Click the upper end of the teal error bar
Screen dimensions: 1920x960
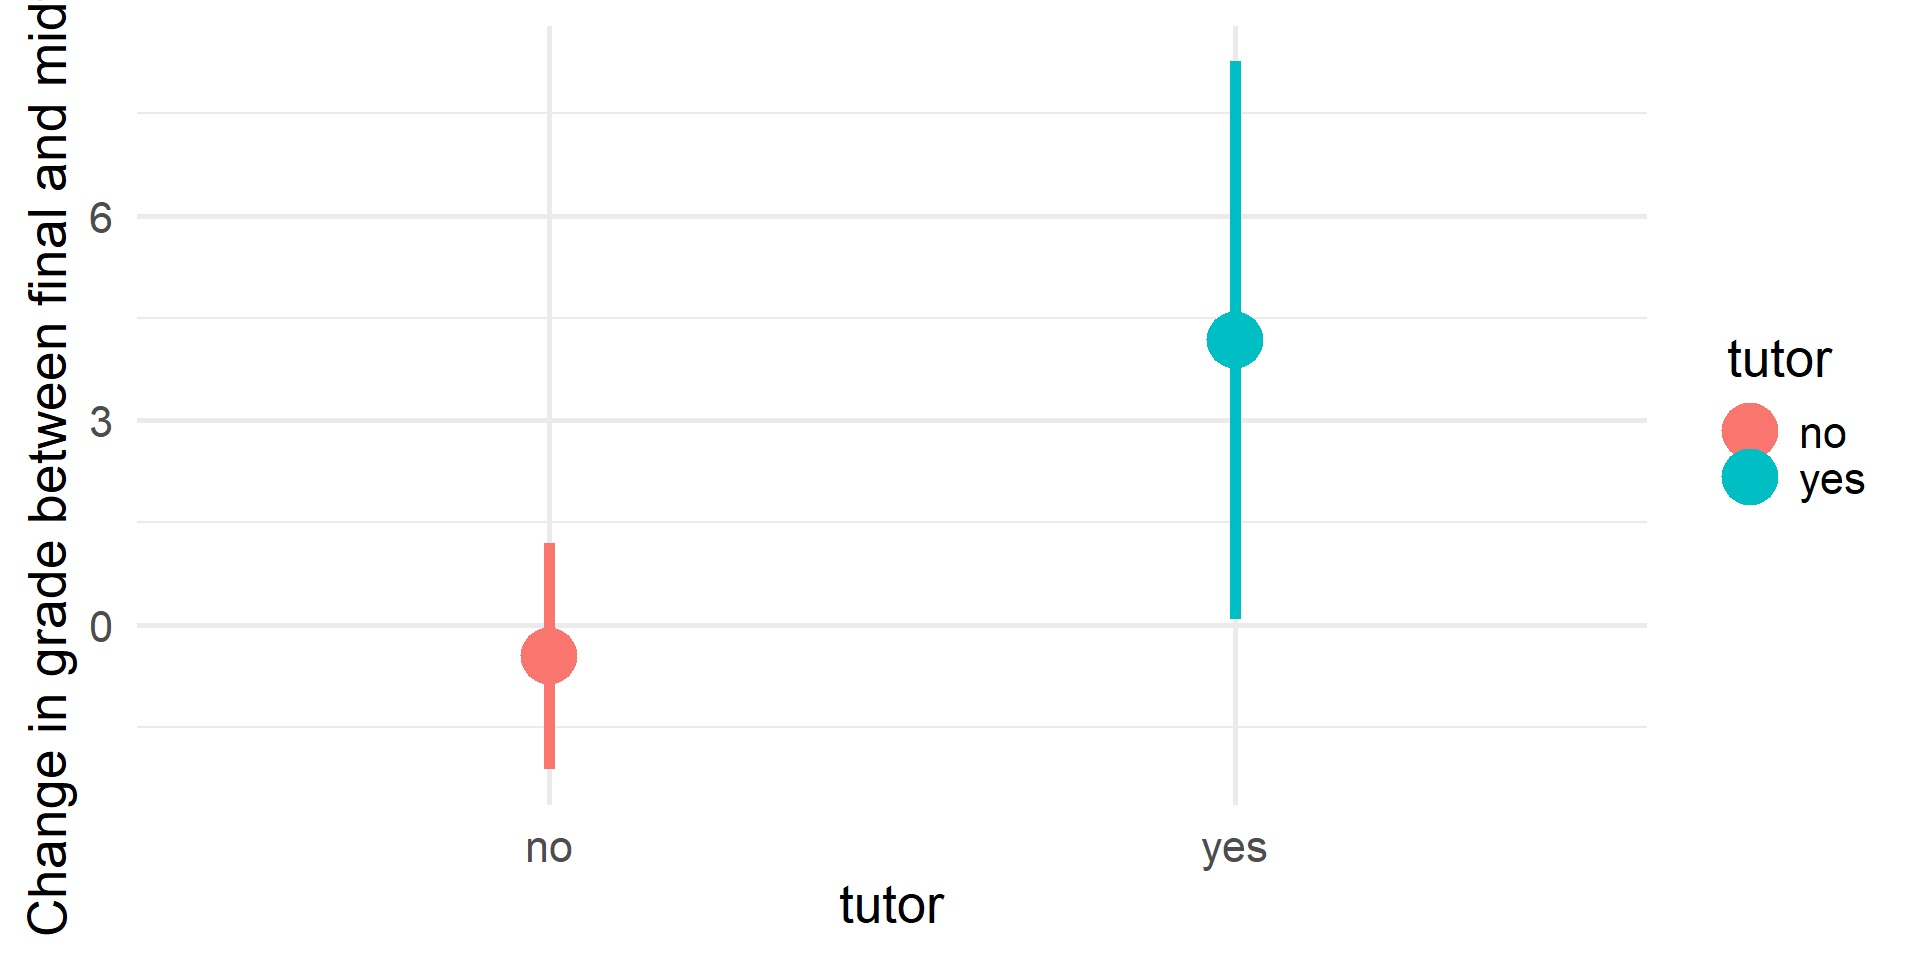1235,65
